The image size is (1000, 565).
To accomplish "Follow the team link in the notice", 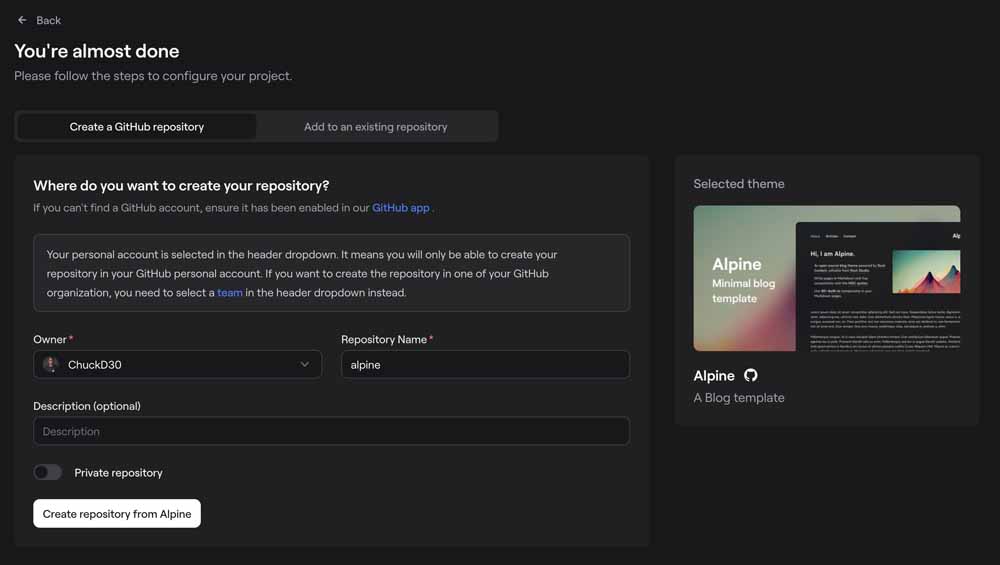I will 230,293.
